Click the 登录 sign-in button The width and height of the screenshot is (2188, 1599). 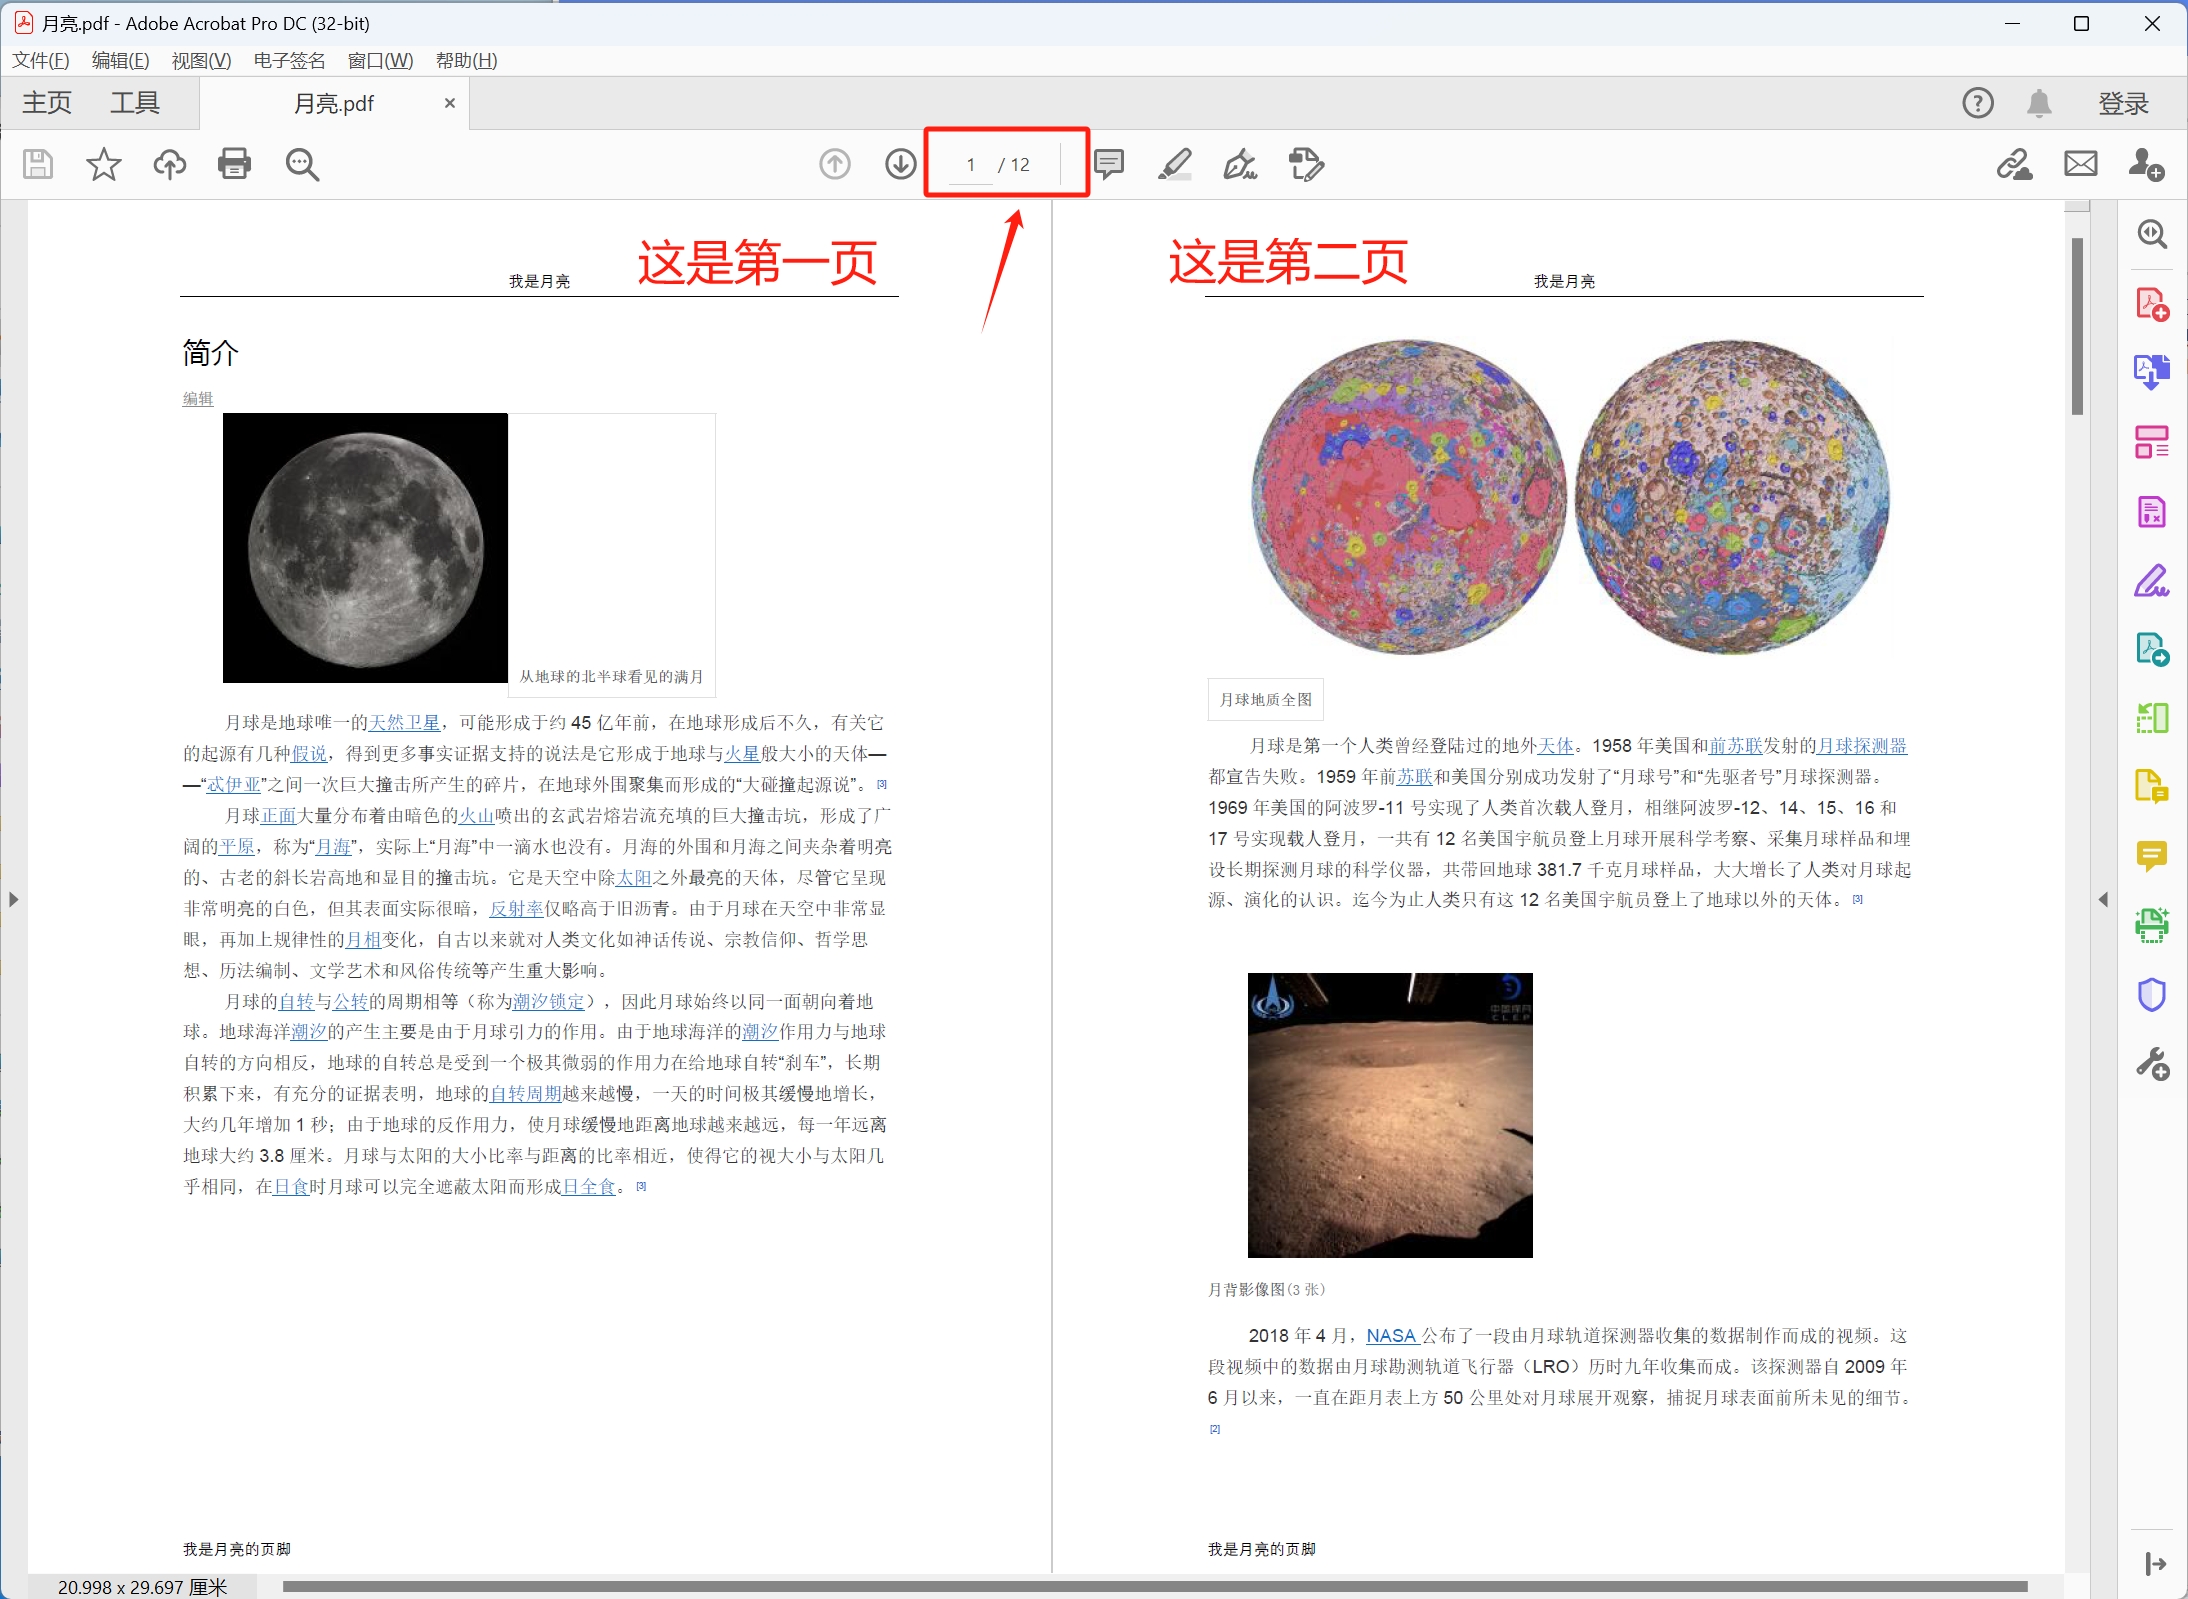(x=2122, y=102)
